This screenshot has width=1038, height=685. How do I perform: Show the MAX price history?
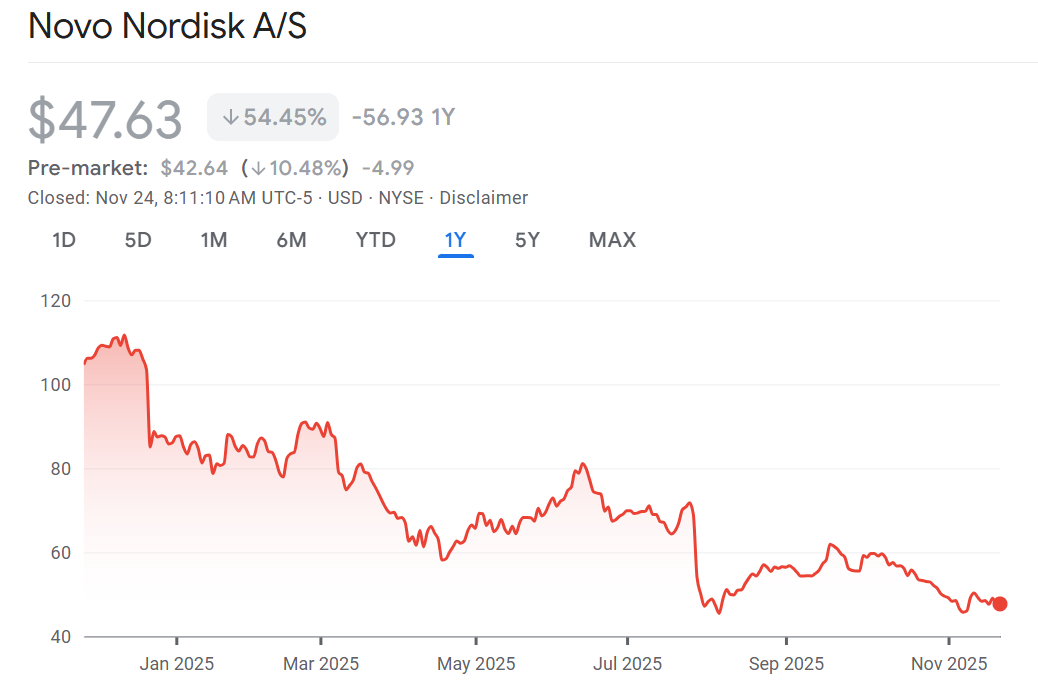tap(612, 240)
